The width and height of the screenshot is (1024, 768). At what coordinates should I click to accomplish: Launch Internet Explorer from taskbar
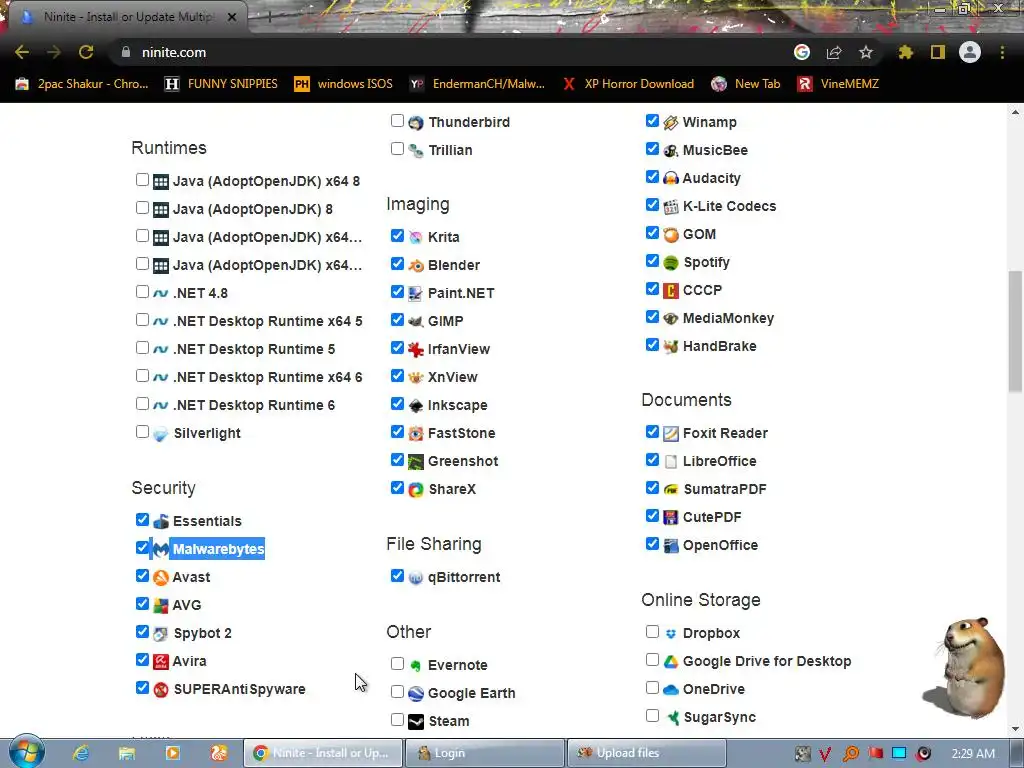[x=80, y=753]
